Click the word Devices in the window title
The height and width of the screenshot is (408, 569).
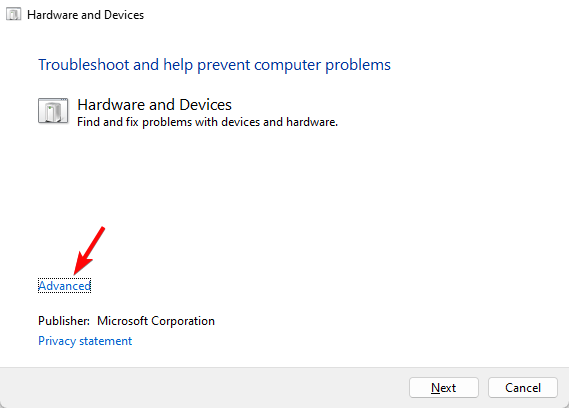click(x=124, y=15)
